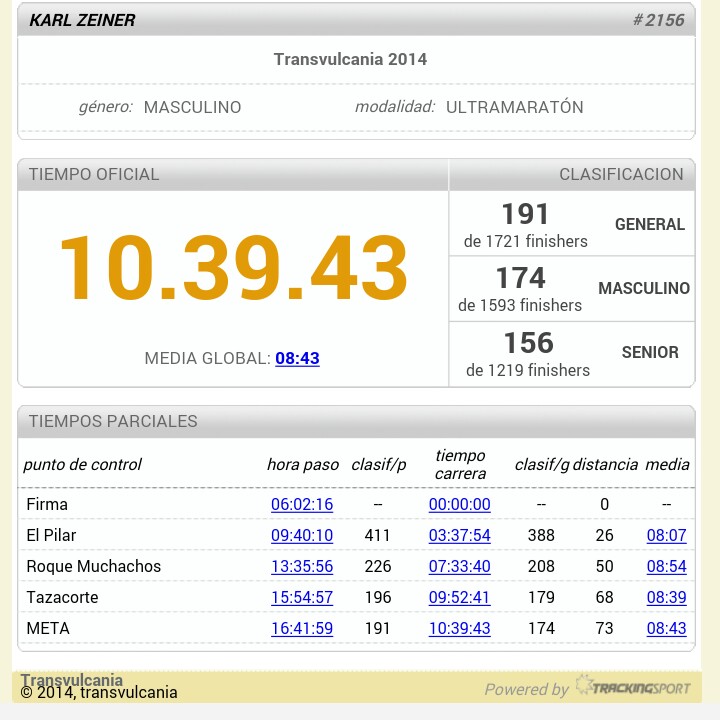
Task: Click Firma tiempo carrera 00:00:00
Action: (459, 505)
